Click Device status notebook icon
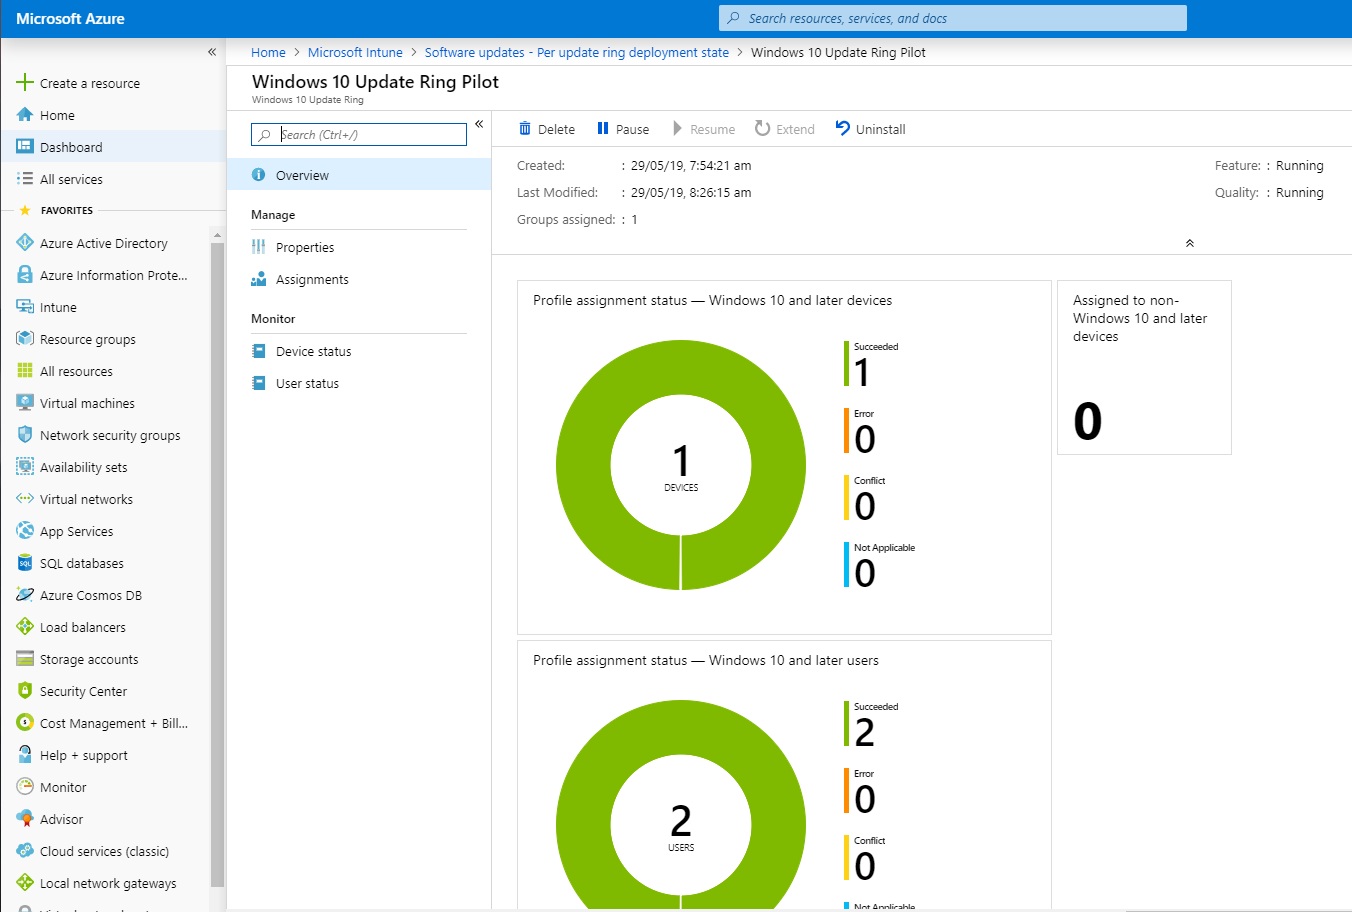The height and width of the screenshot is (912, 1352). point(259,351)
